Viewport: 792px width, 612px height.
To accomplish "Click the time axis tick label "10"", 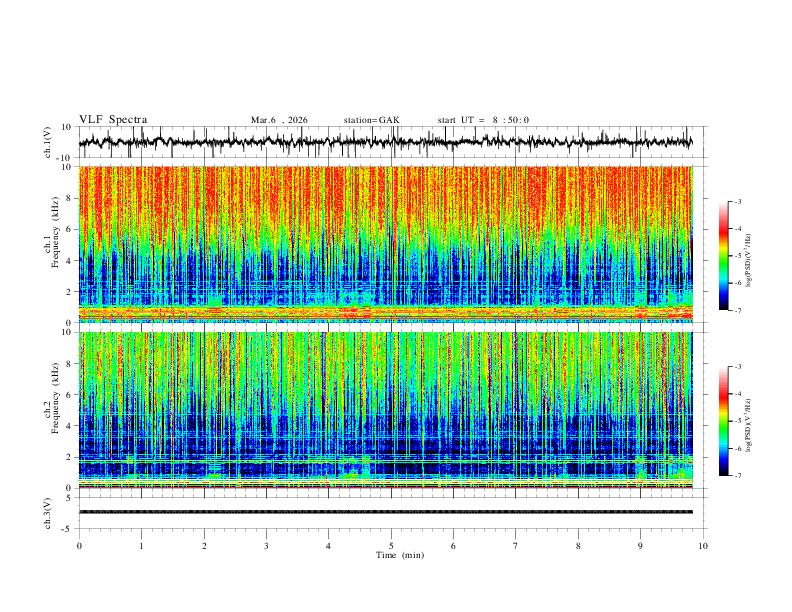I will (x=703, y=546).
